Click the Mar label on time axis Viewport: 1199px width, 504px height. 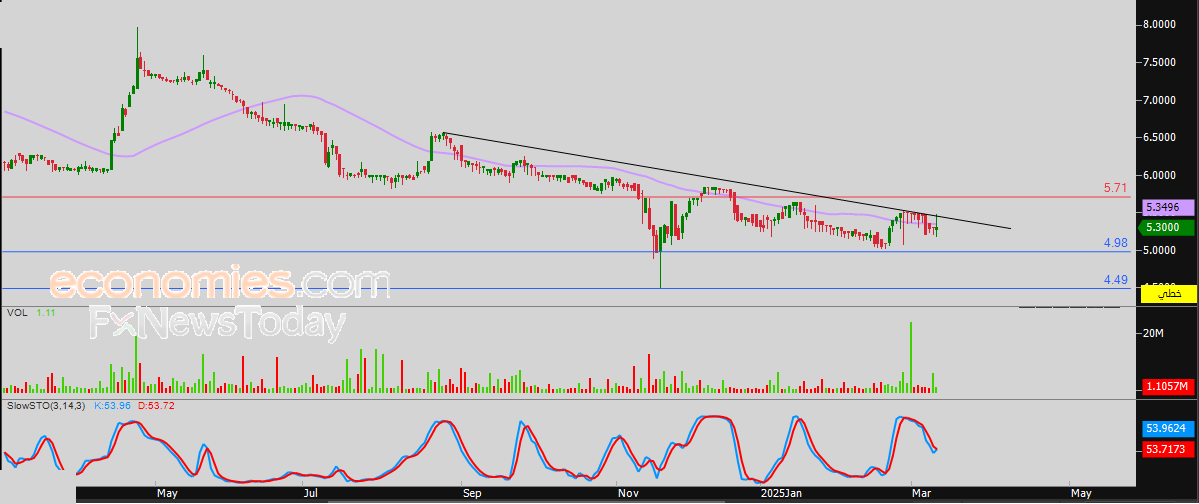(x=922, y=494)
